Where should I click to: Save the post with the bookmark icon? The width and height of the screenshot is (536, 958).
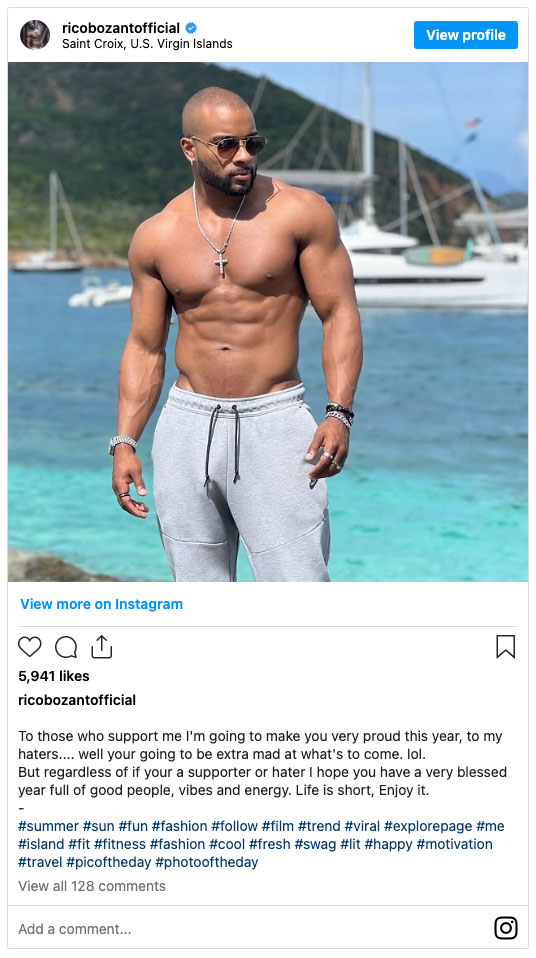505,646
